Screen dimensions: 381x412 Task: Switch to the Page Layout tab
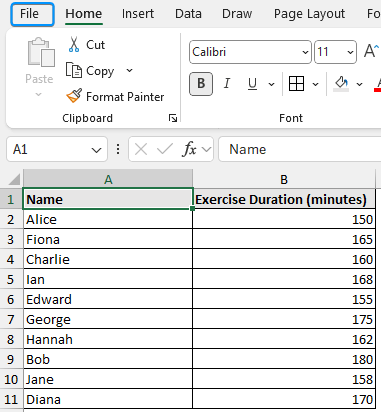pyautogui.click(x=309, y=14)
